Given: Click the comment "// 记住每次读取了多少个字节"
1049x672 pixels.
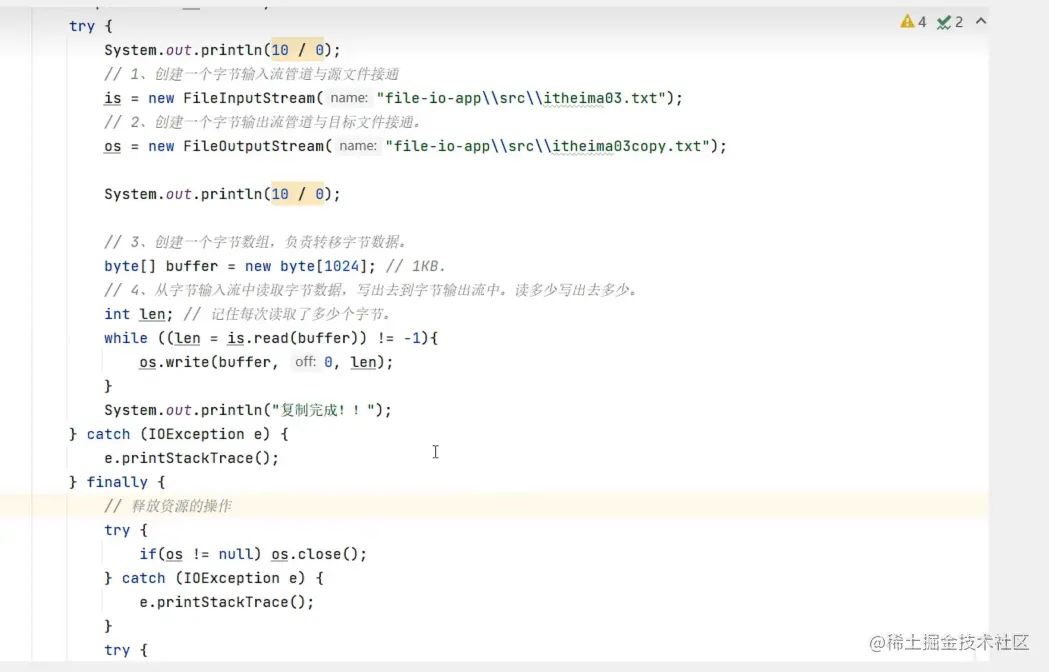Looking at the screenshot, I should point(288,315).
